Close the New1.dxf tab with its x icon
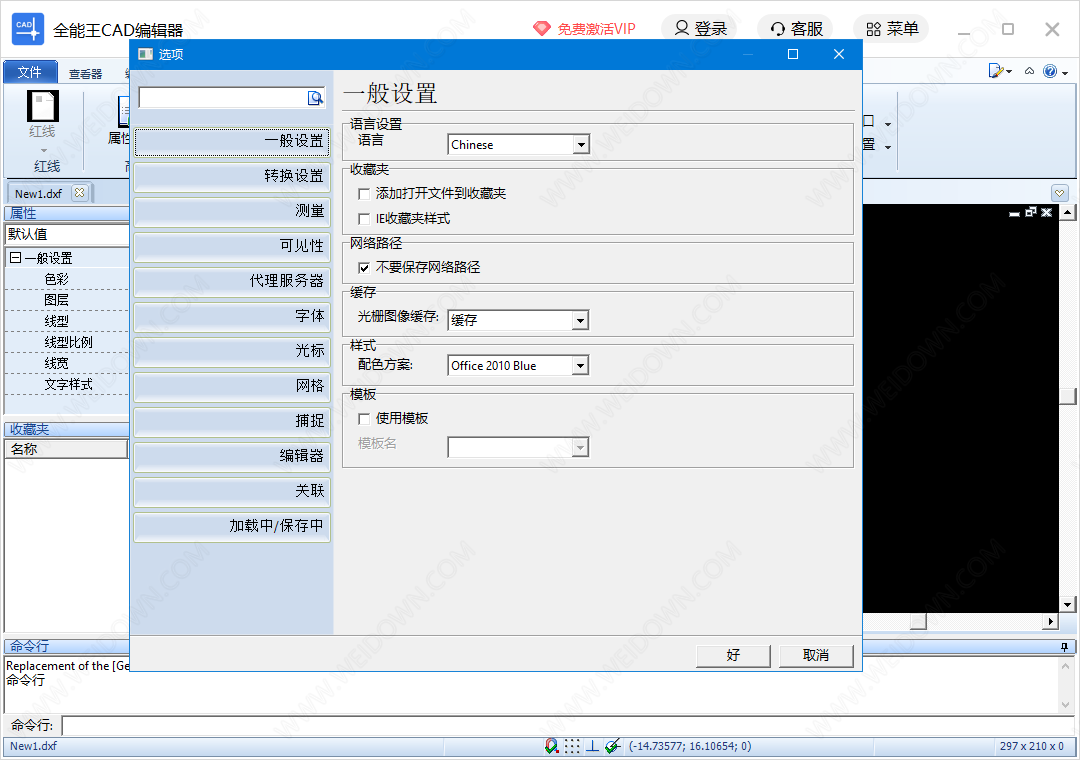 pos(79,193)
